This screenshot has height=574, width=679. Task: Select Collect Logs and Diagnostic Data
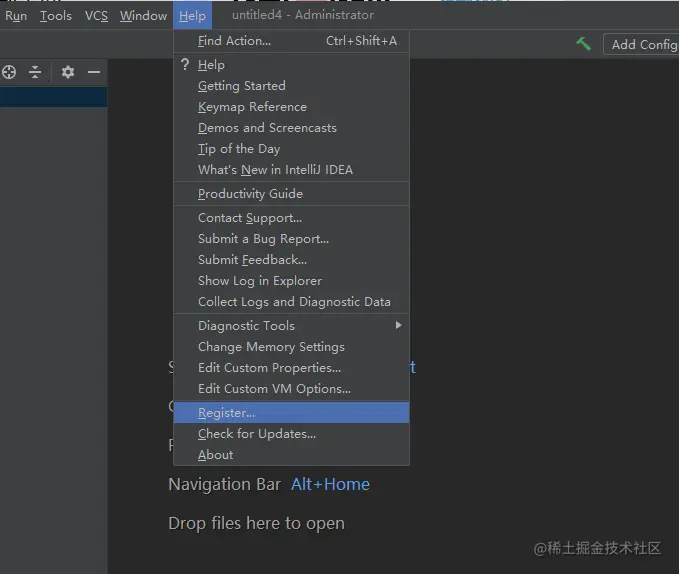click(291, 302)
